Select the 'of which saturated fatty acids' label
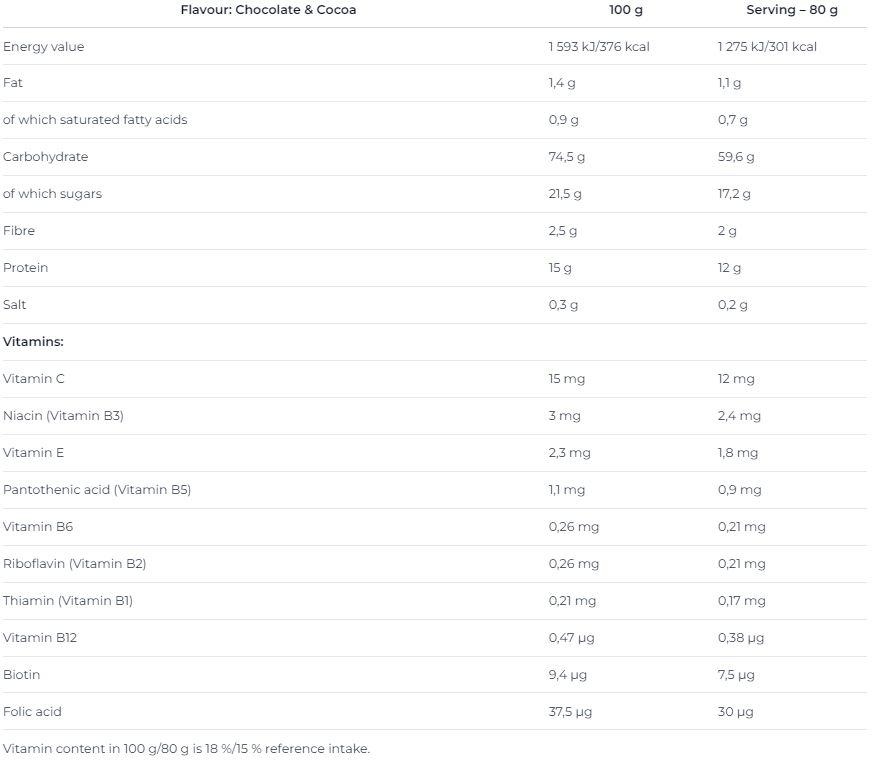The height and width of the screenshot is (761, 872). (95, 120)
